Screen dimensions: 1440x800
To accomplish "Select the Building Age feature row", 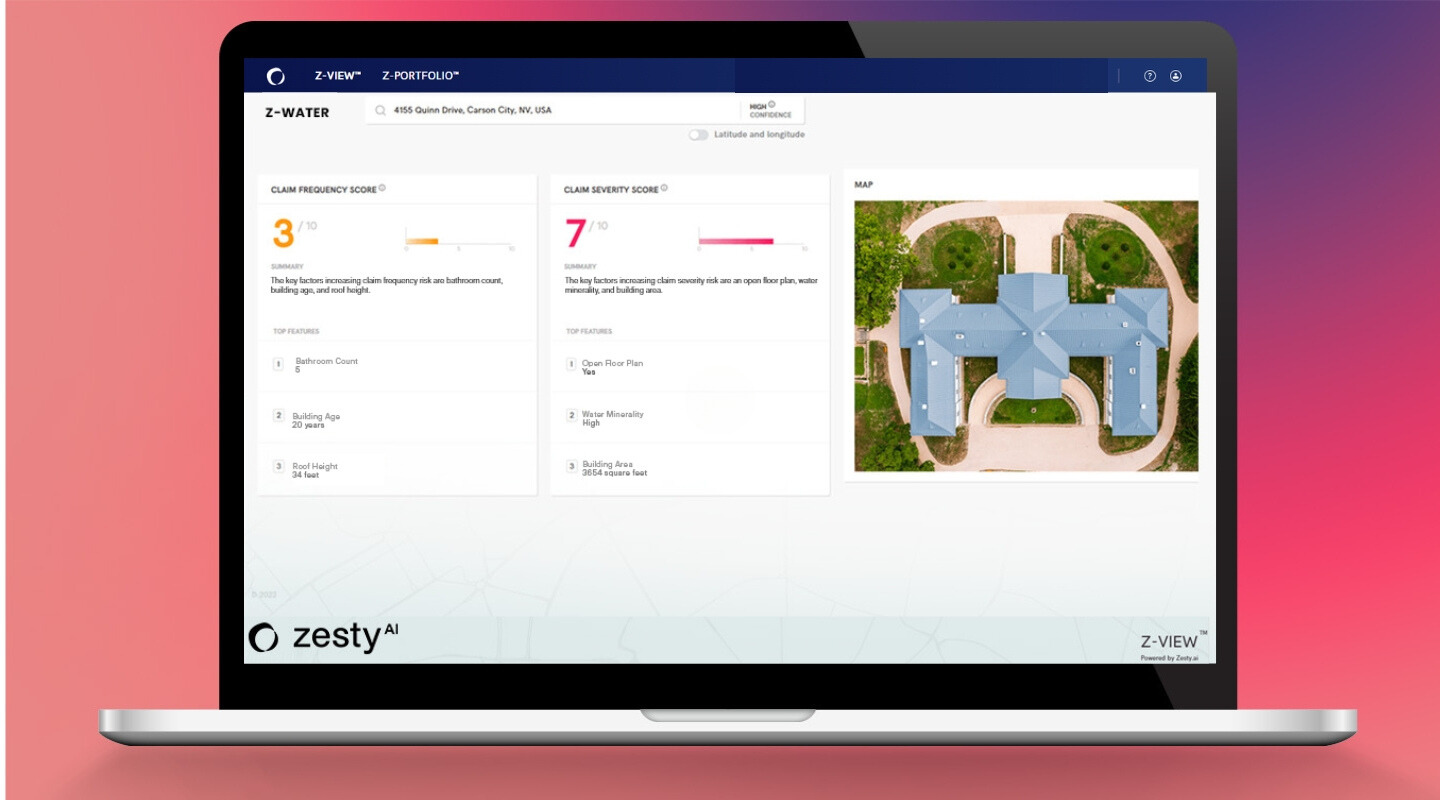I will tap(397, 420).
